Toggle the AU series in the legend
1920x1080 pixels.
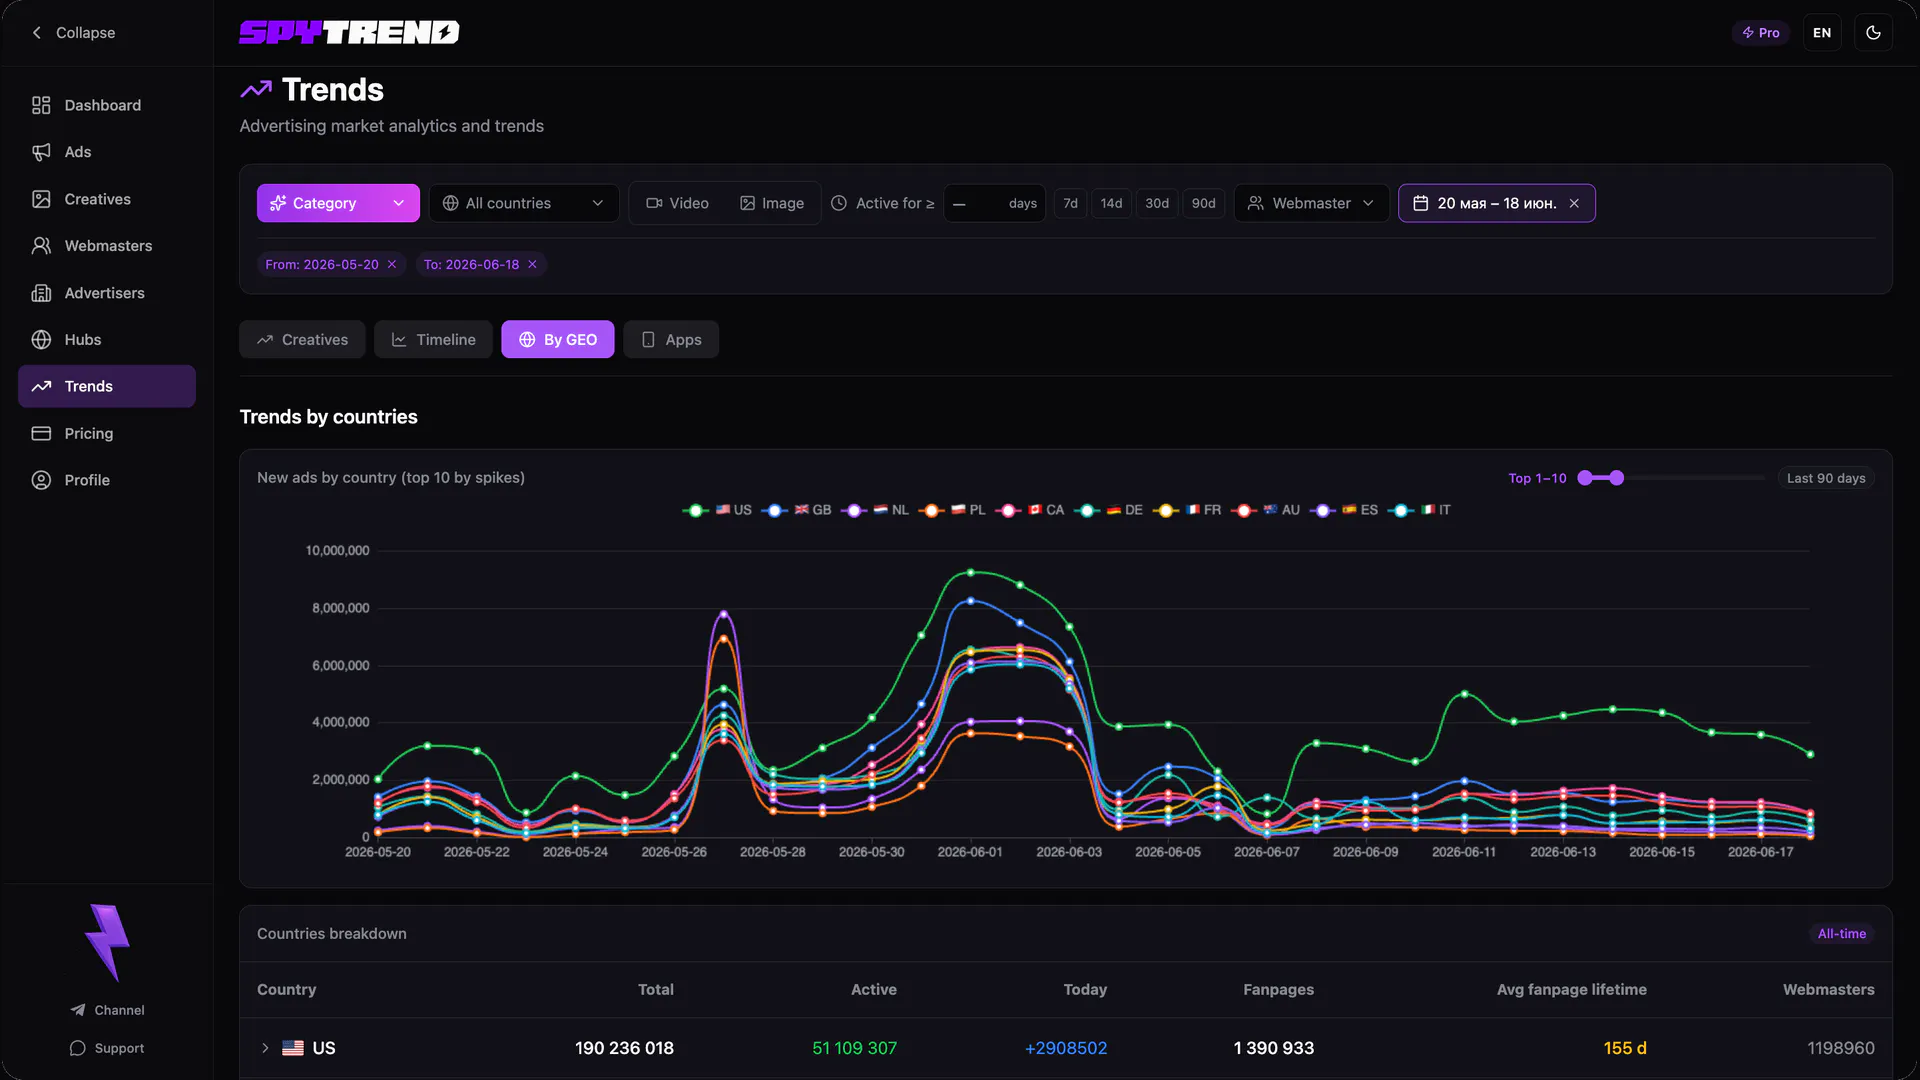[1265, 510]
